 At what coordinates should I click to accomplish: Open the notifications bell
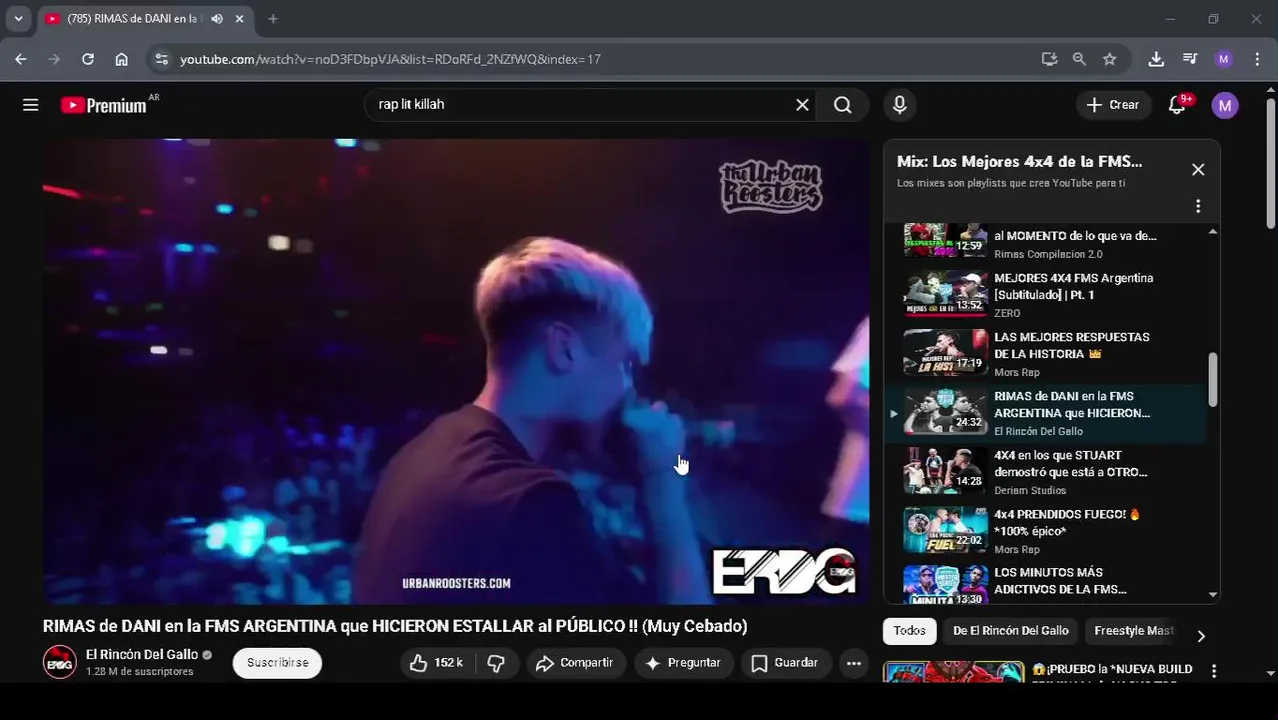1177,105
